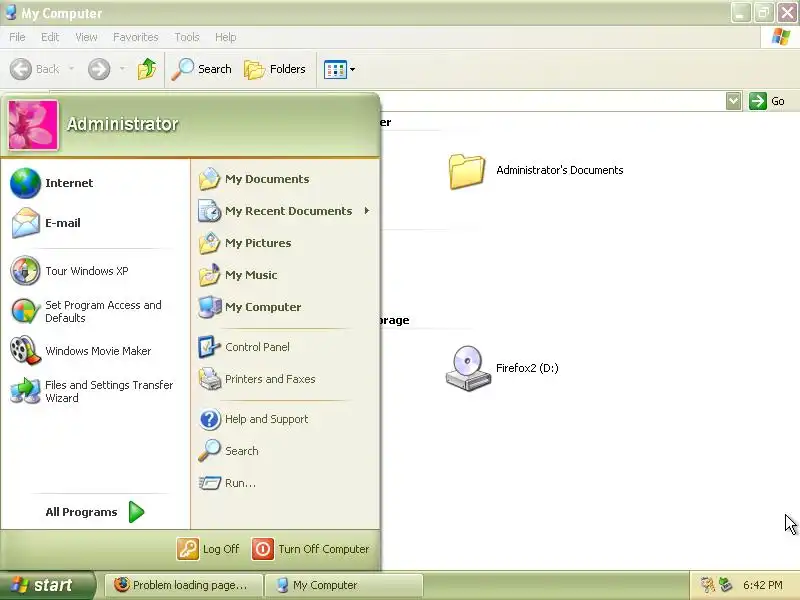This screenshot has height=600, width=800.
Task: Click the network tray icon beside clock
Action: click(x=725, y=585)
